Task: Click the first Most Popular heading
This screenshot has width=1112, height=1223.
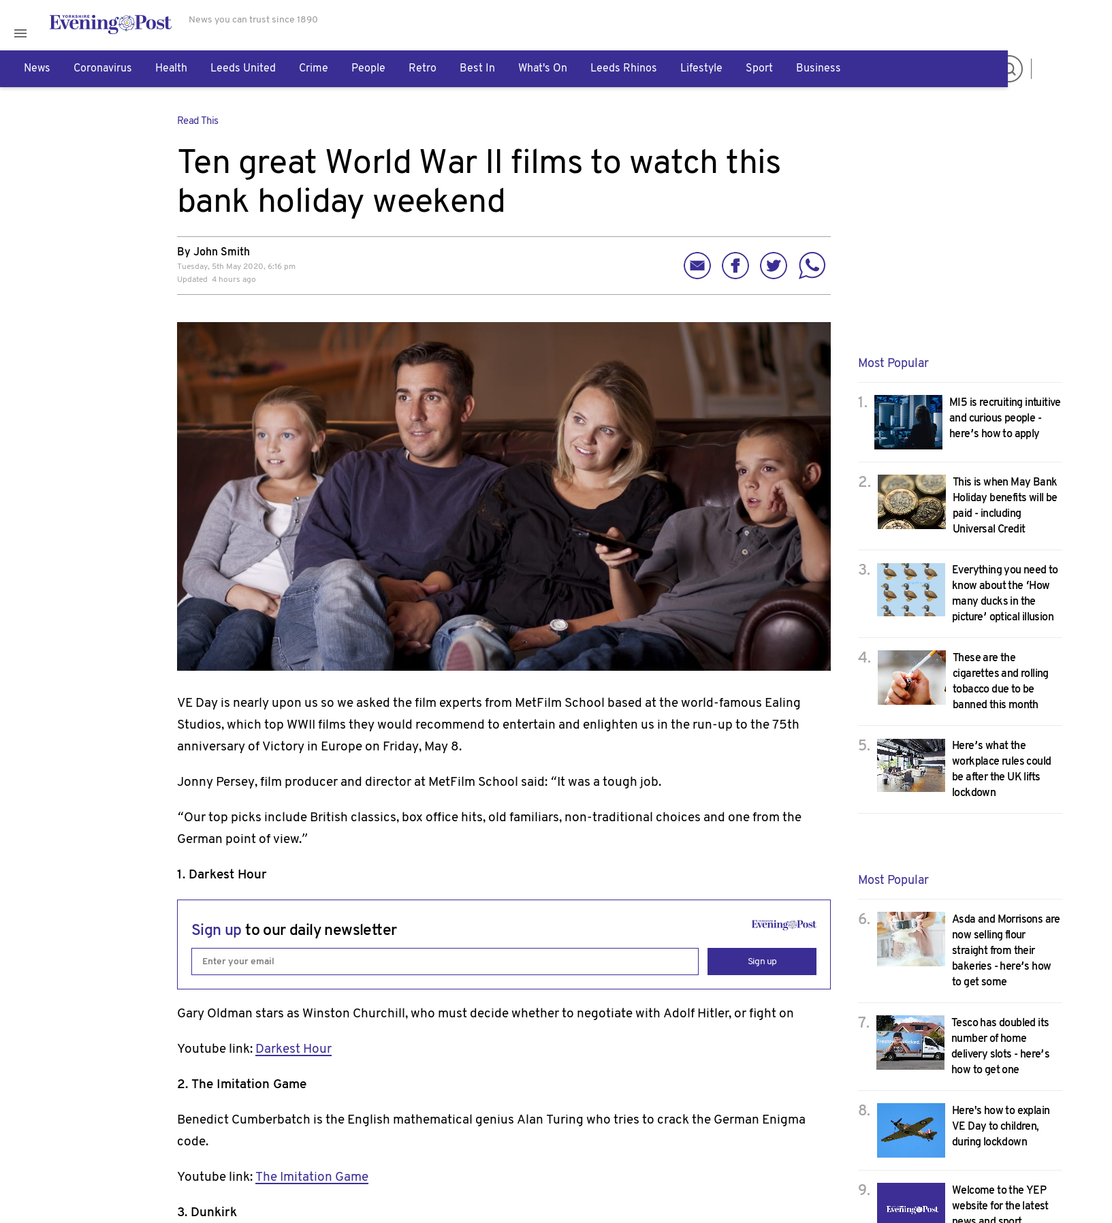Action: coord(893,363)
